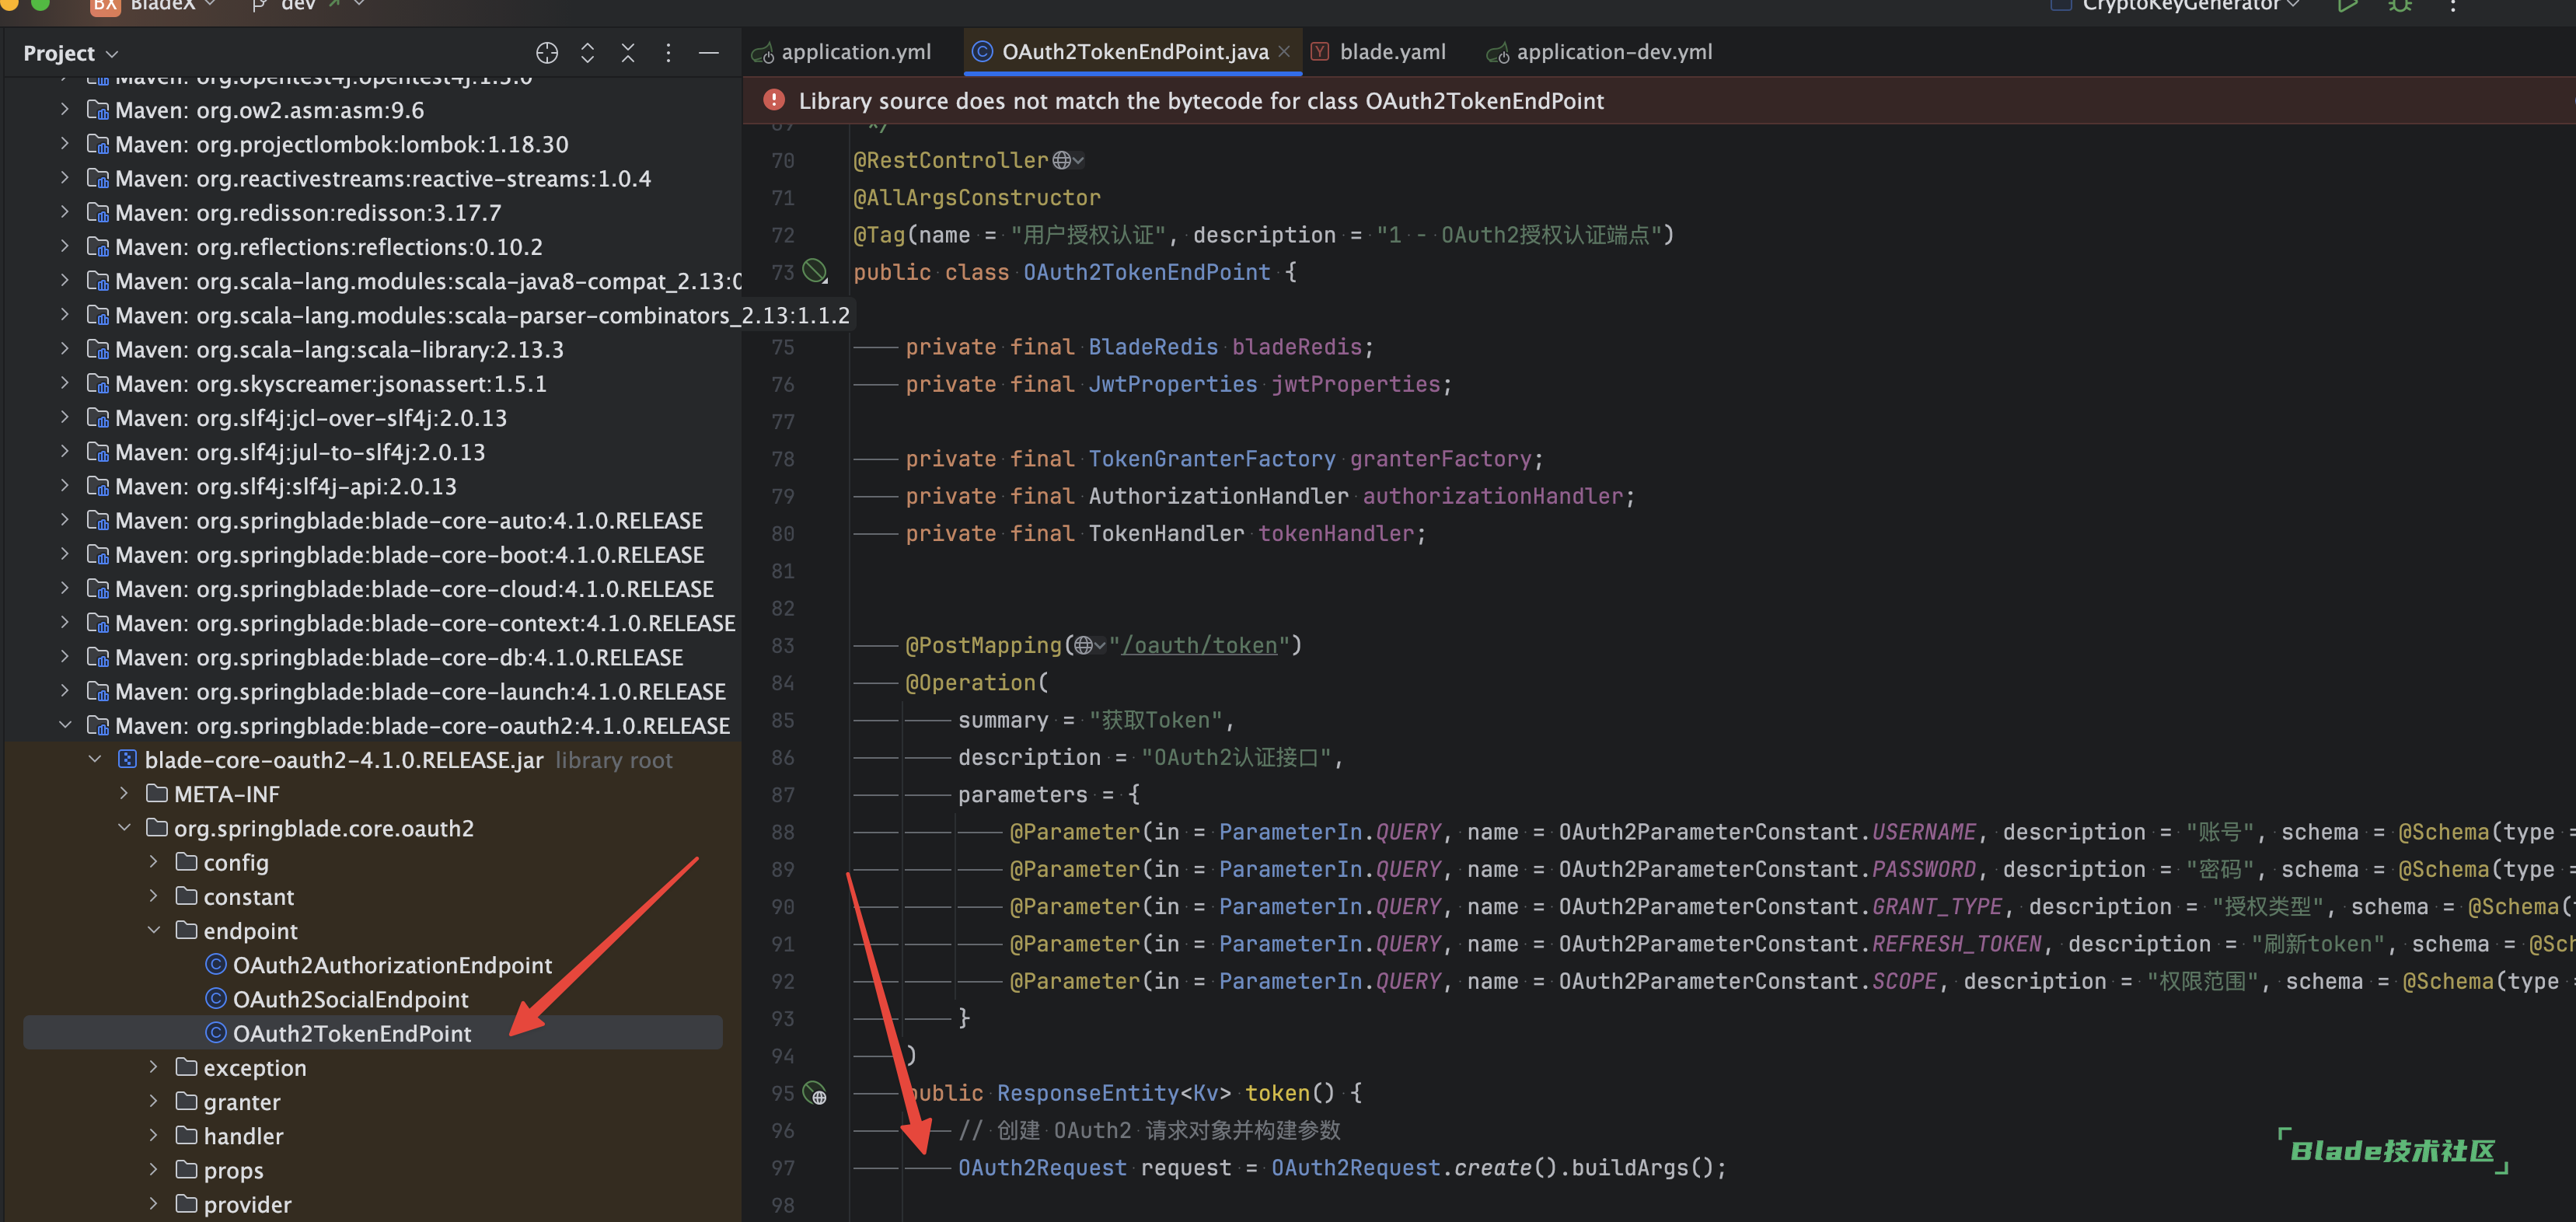The width and height of the screenshot is (2576, 1222).
Task: Expand the config package
Action: (153, 861)
